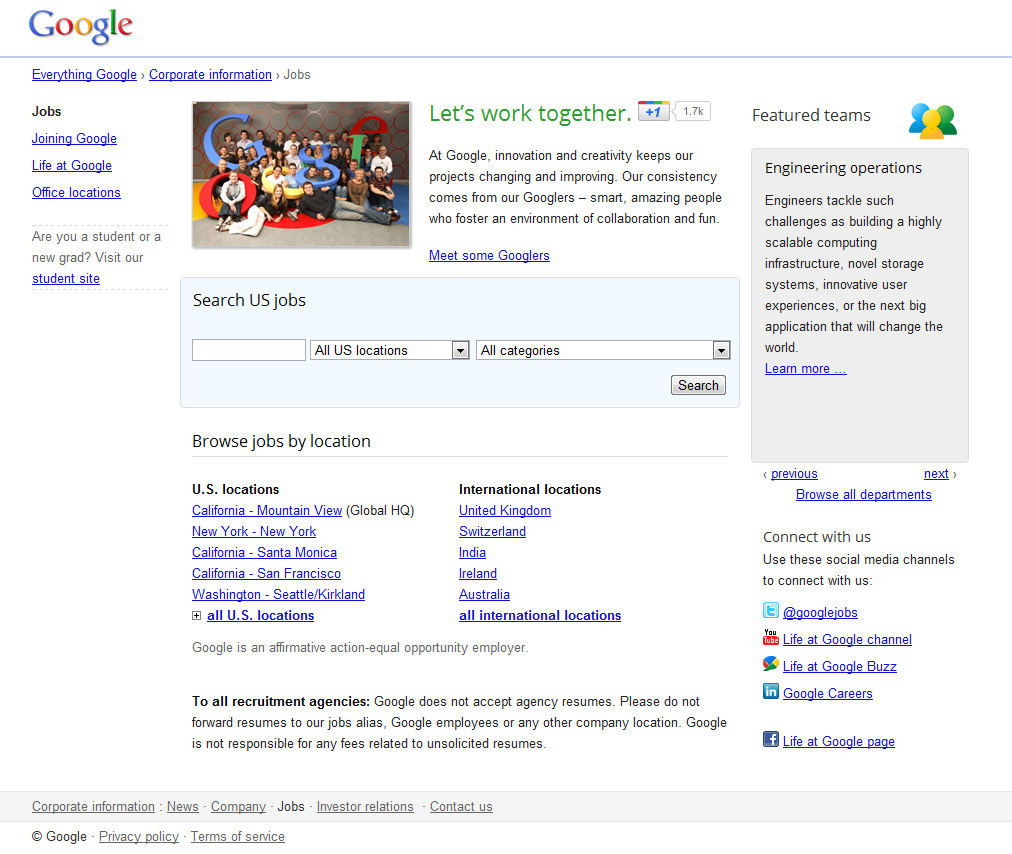Open Life at Google Buzz link
Screen dimensions: 1012x854
(x=840, y=667)
